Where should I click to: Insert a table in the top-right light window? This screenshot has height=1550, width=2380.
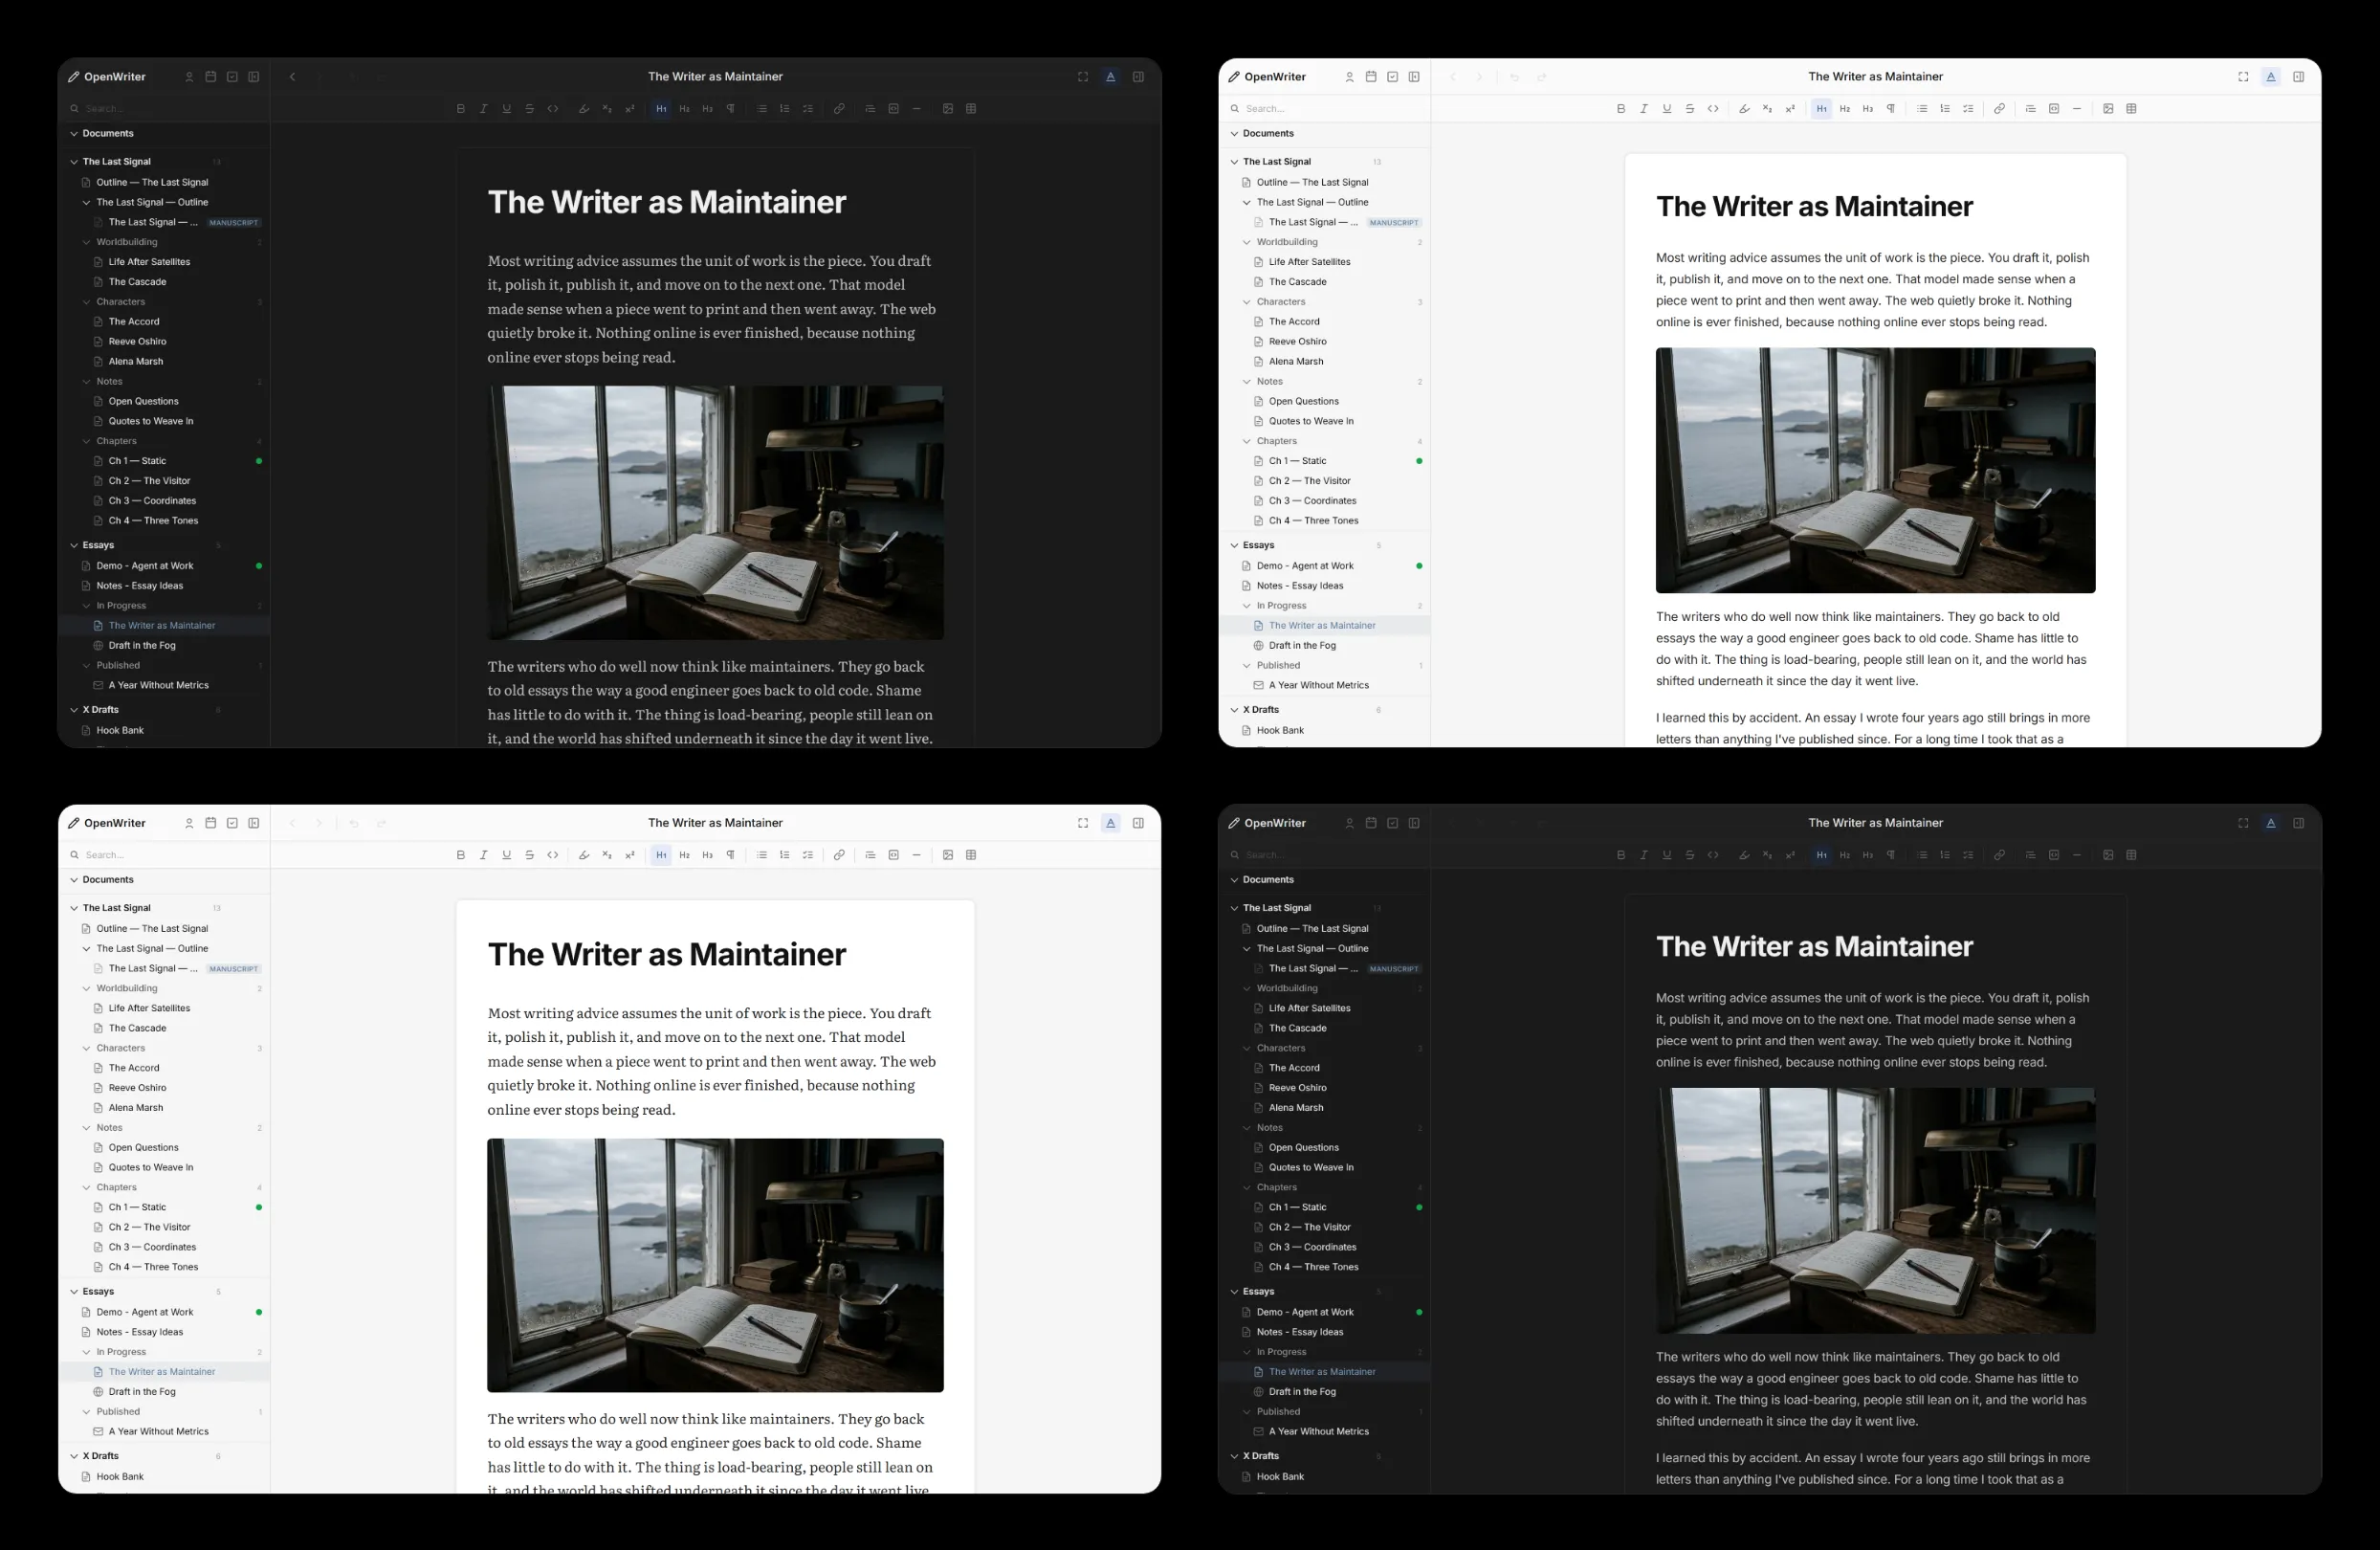[x=2131, y=109]
